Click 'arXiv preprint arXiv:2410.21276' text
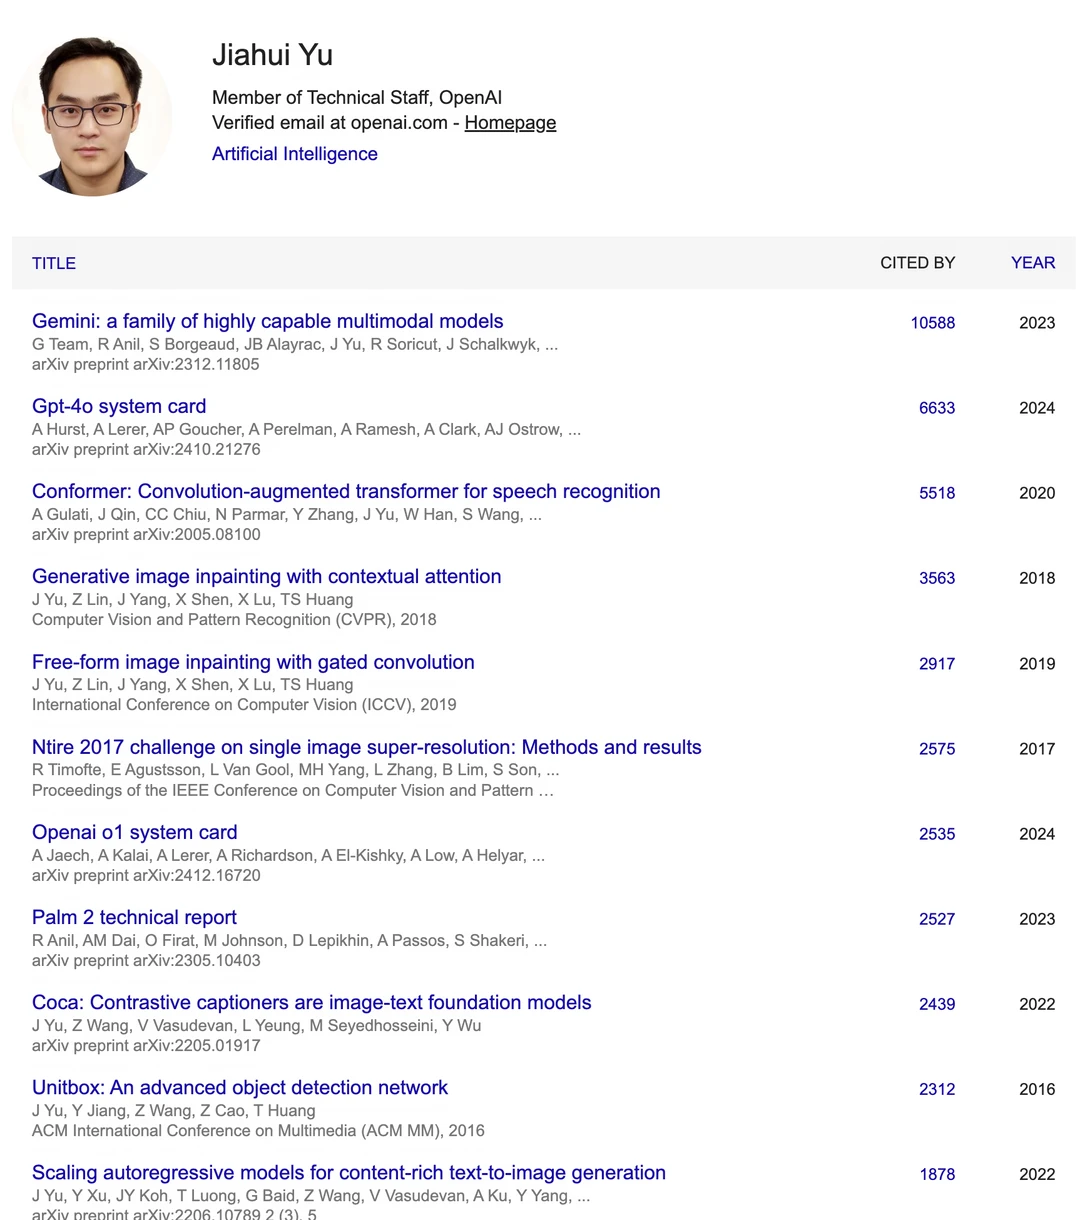 (x=146, y=449)
